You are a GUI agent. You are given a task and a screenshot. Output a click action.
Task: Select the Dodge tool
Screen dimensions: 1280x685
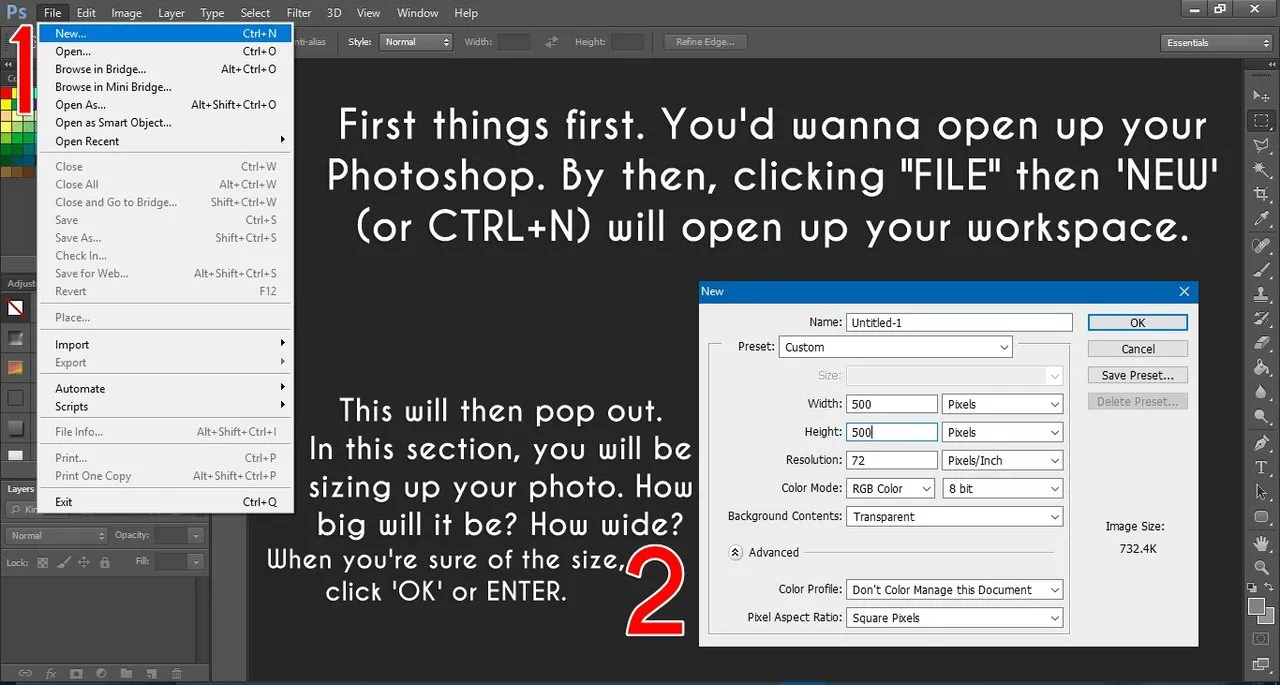tap(1261, 416)
